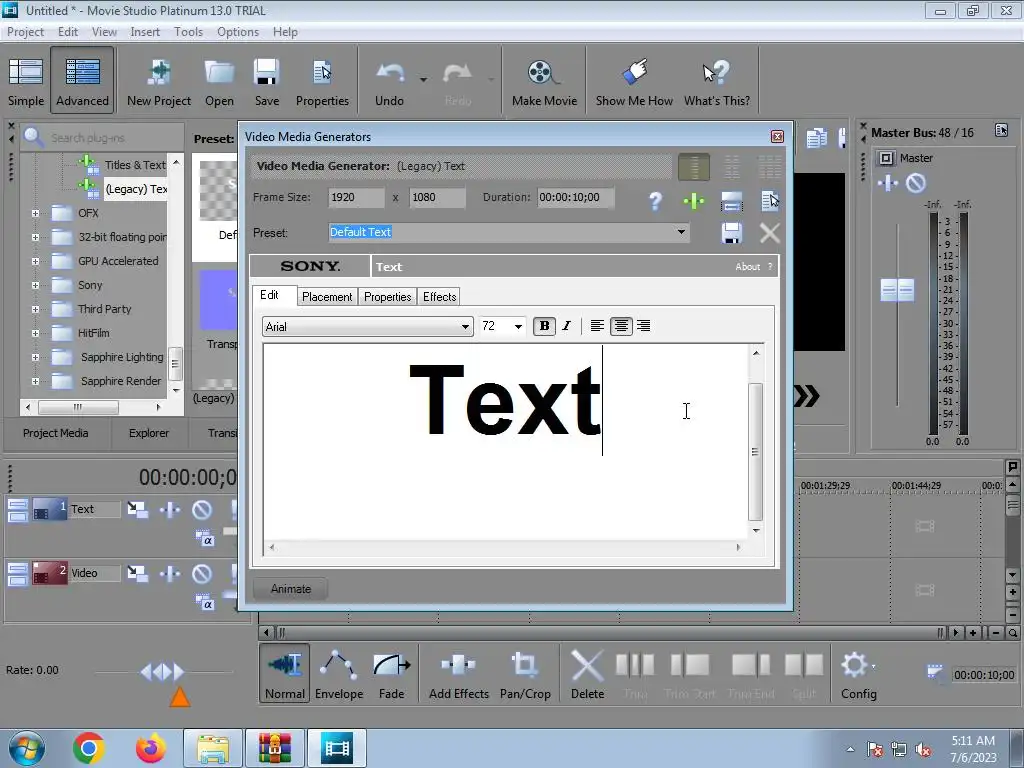
Task: Open project Properties from toolbar
Action: (x=322, y=81)
